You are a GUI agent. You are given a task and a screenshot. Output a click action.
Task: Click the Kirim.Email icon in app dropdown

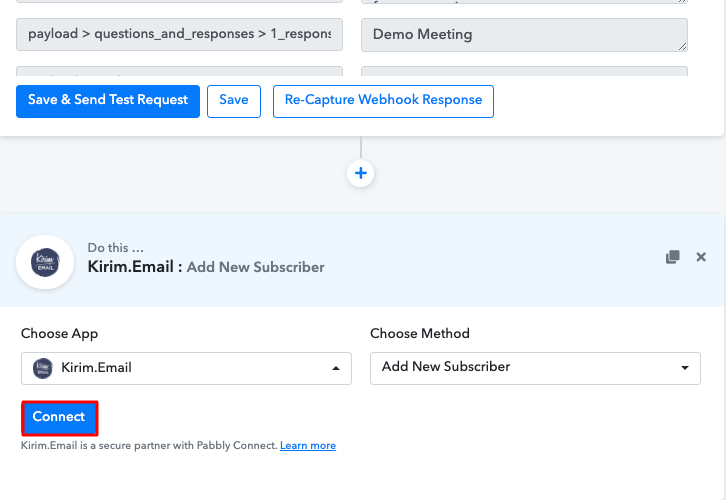pyautogui.click(x=43, y=369)
